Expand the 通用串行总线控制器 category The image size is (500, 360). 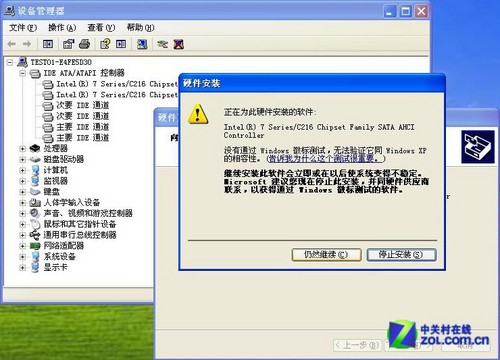[22, 235]
